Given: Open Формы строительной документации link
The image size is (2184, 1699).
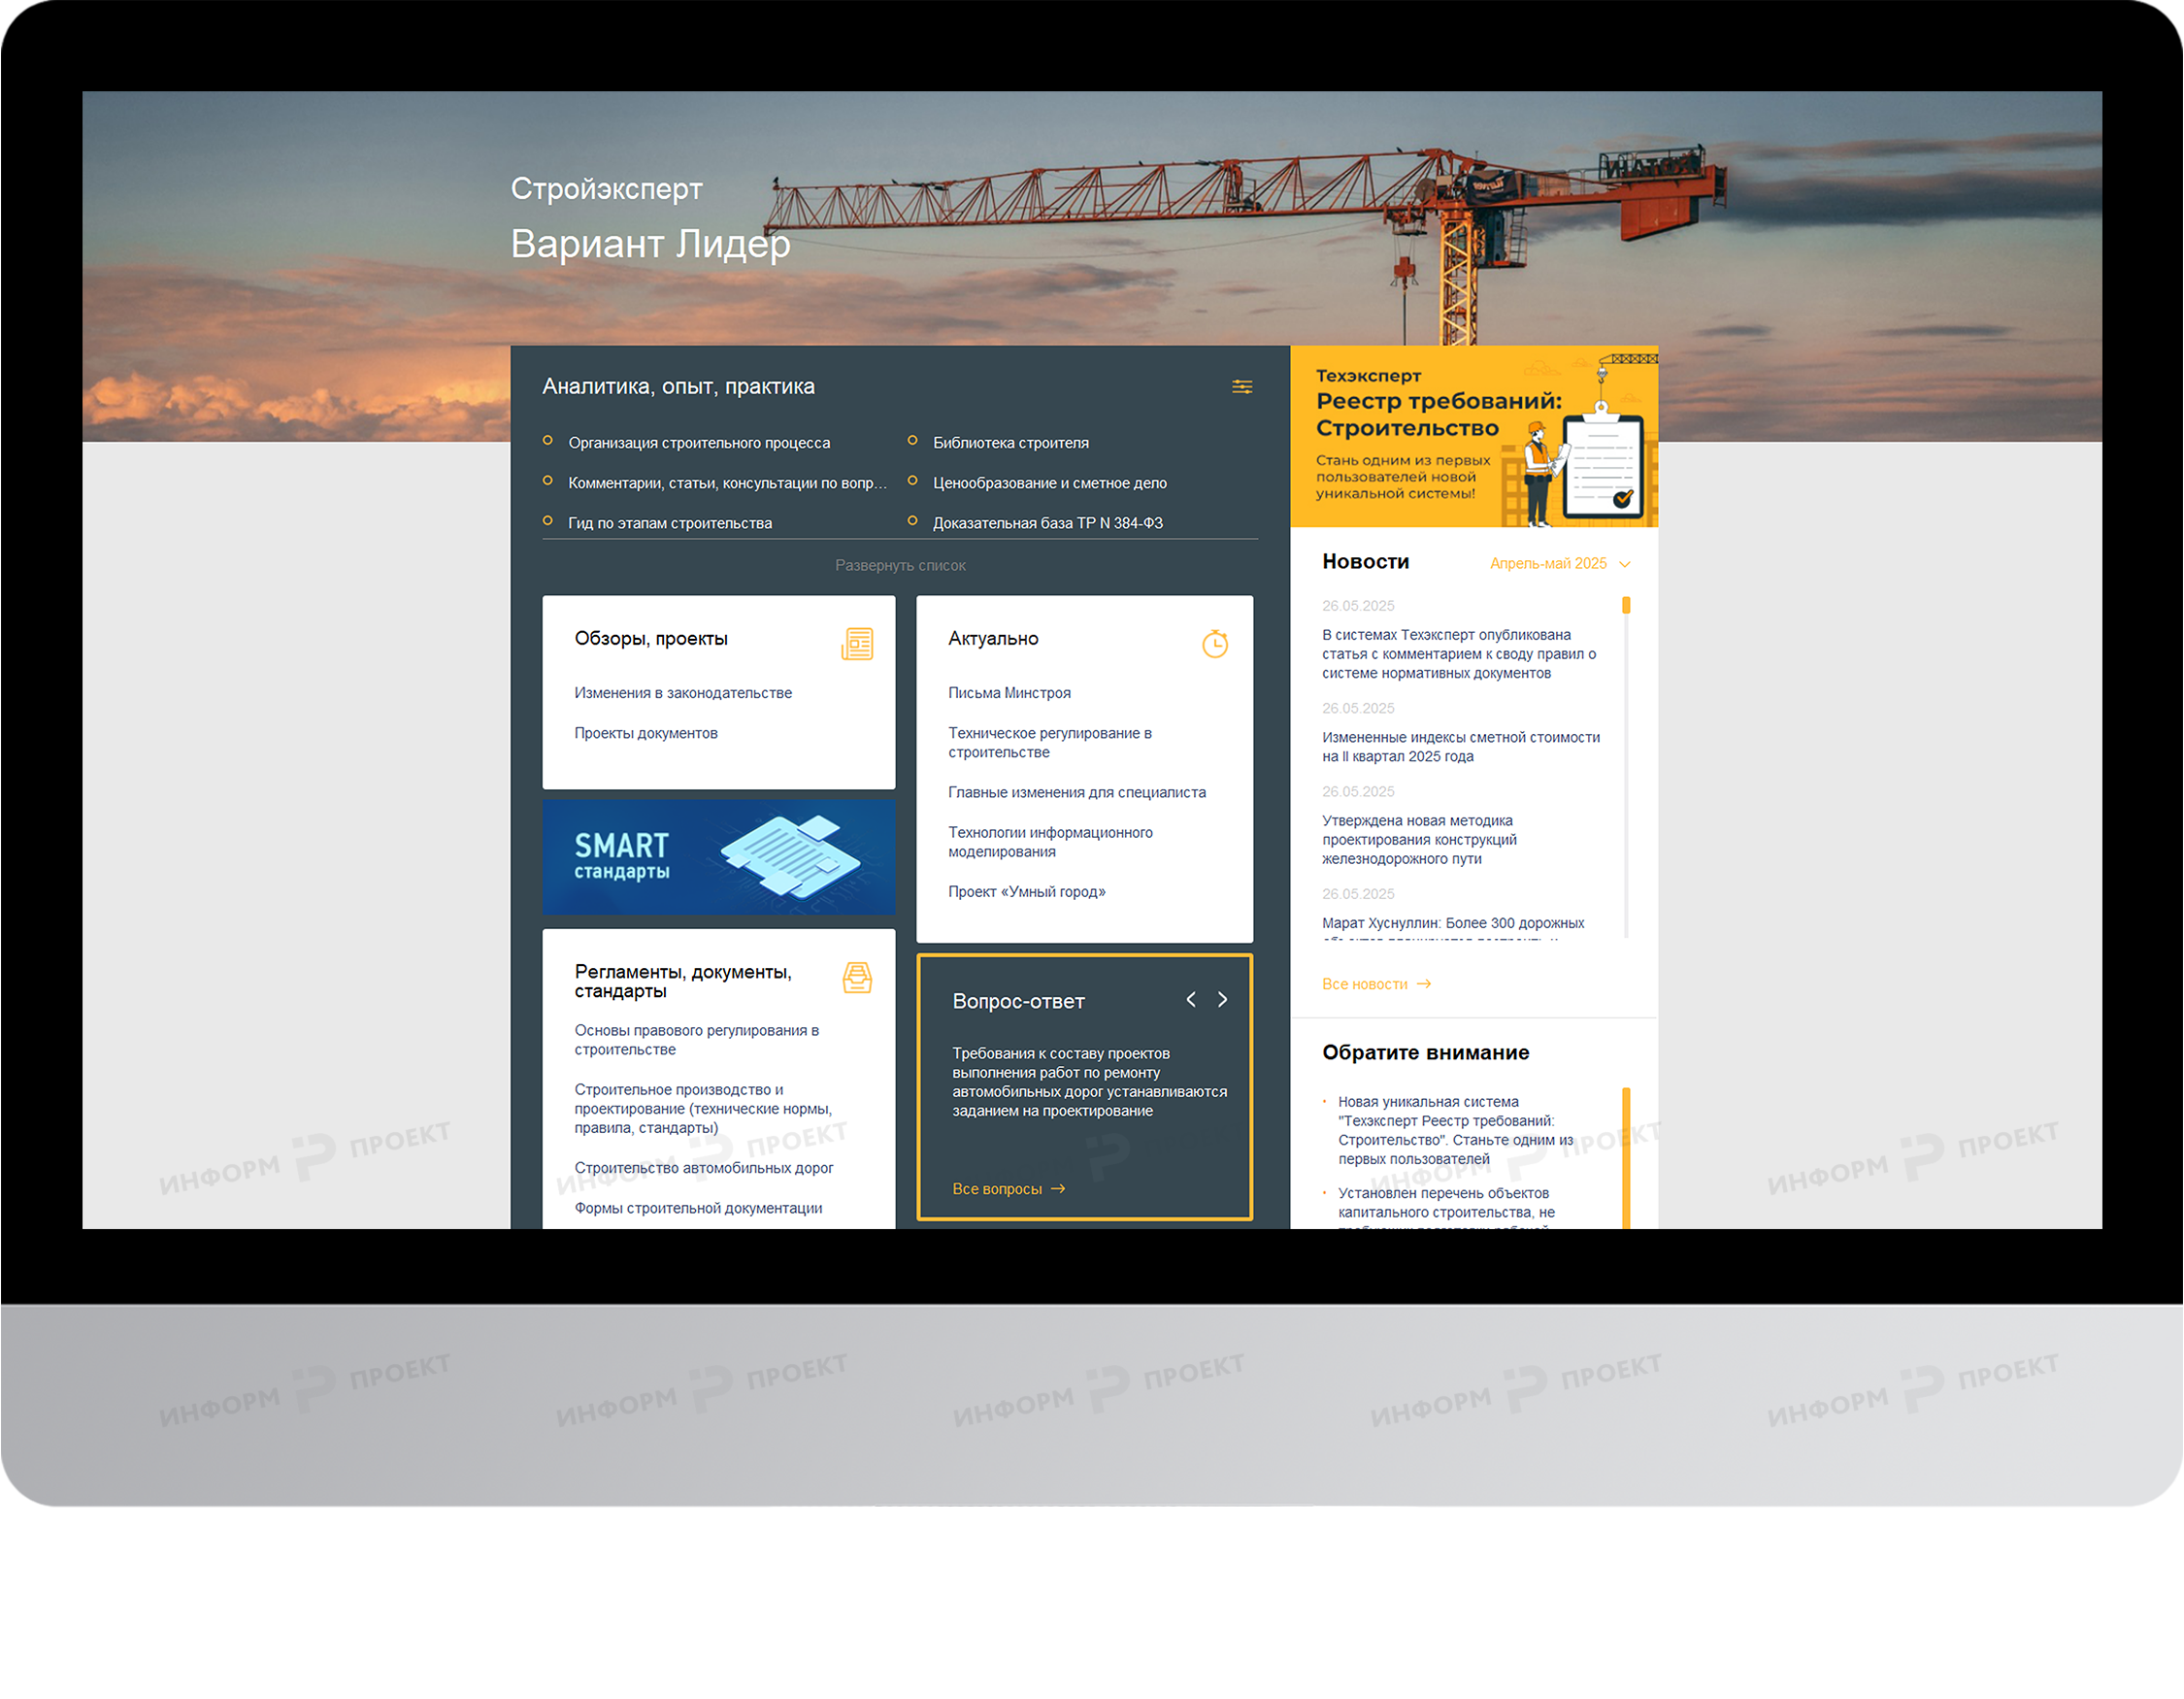Looking at the screenshot, I should point(698,1208).
